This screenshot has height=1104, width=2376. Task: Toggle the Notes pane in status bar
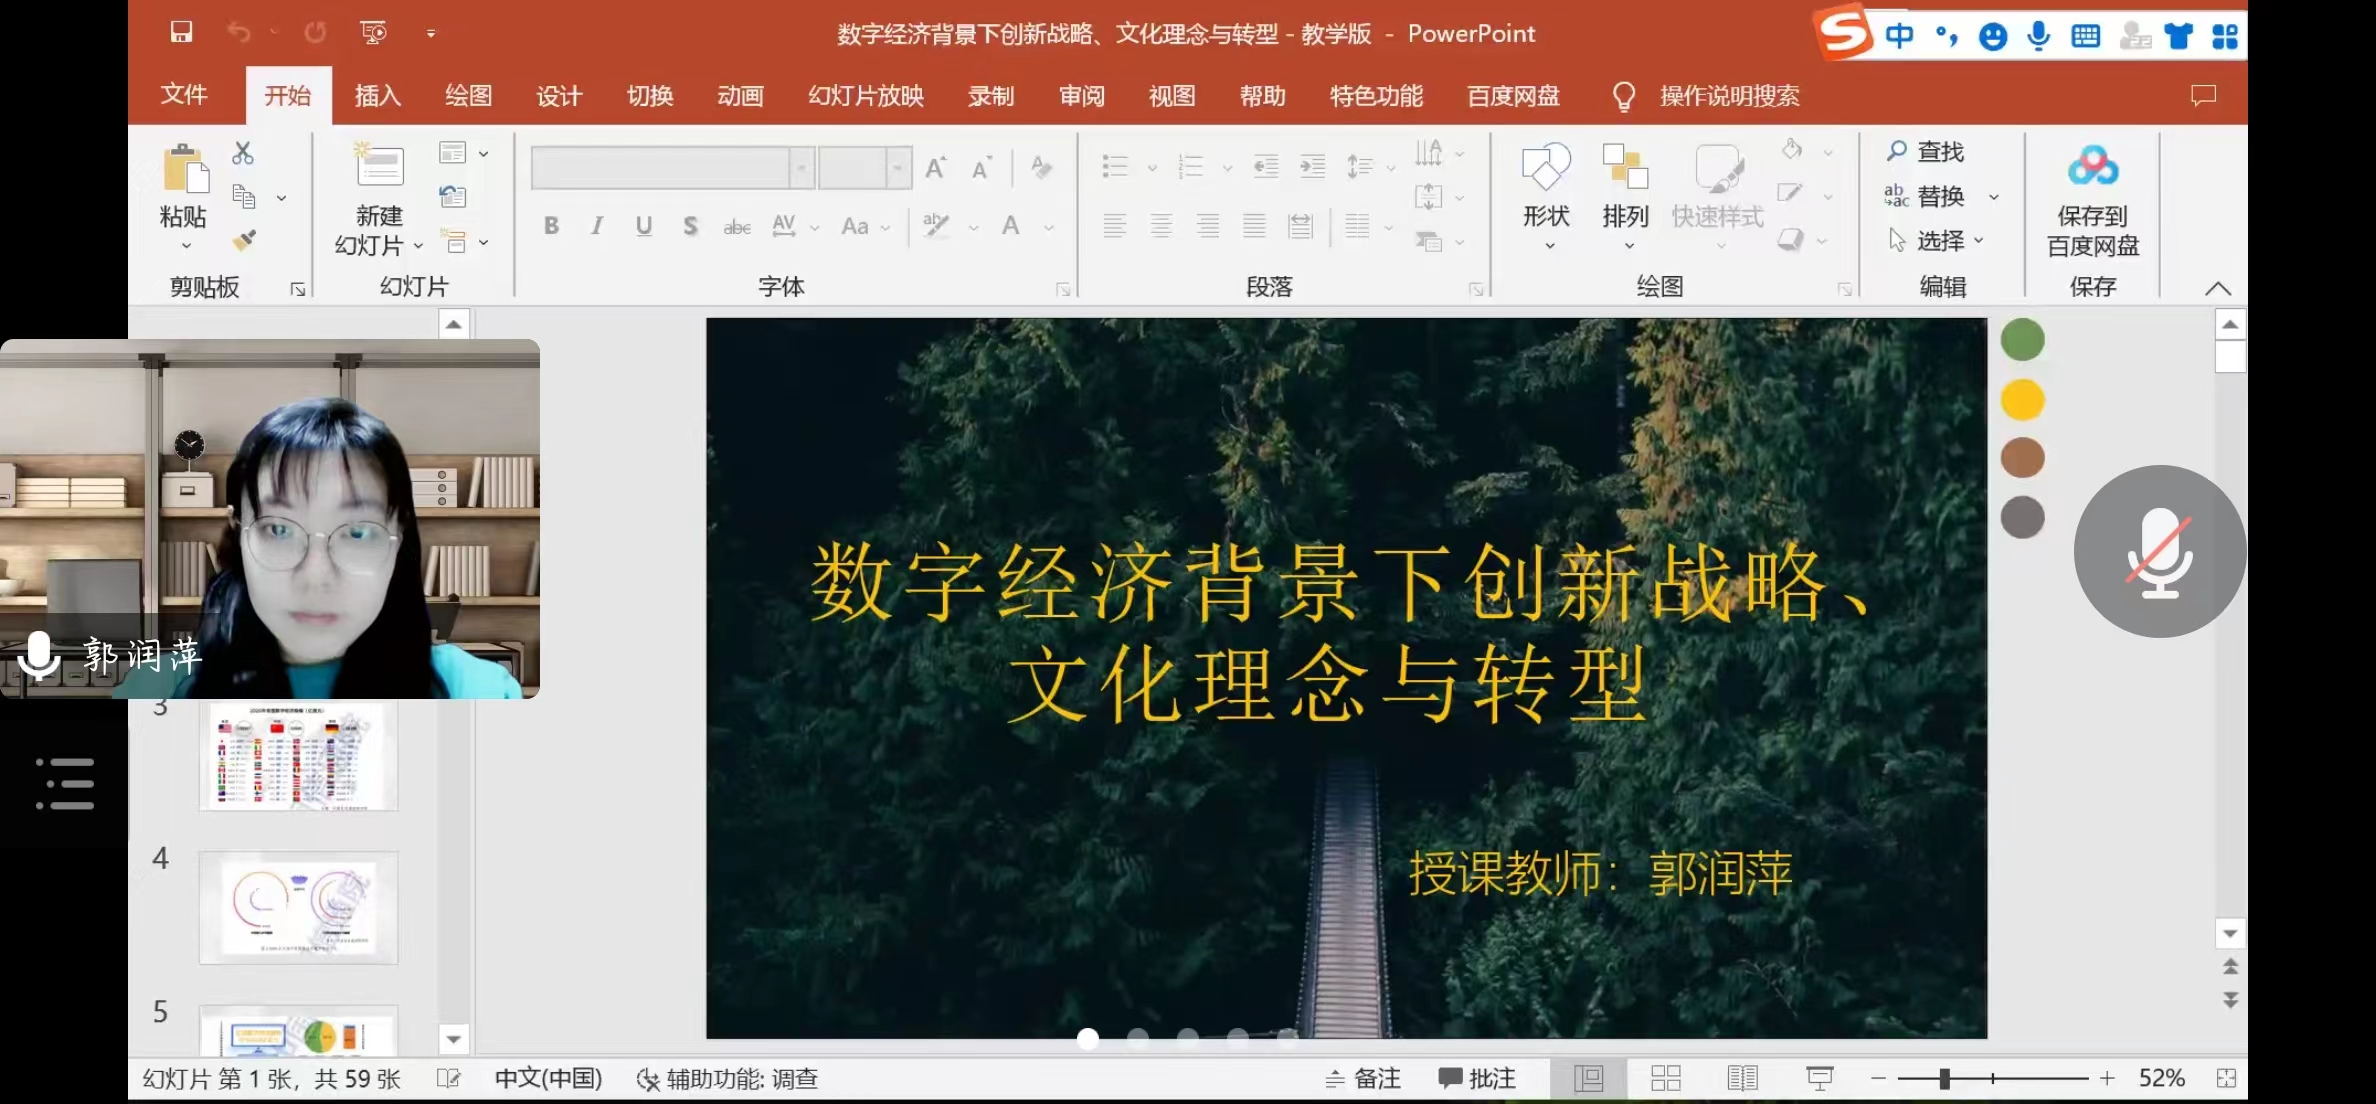(1362, 1078)
